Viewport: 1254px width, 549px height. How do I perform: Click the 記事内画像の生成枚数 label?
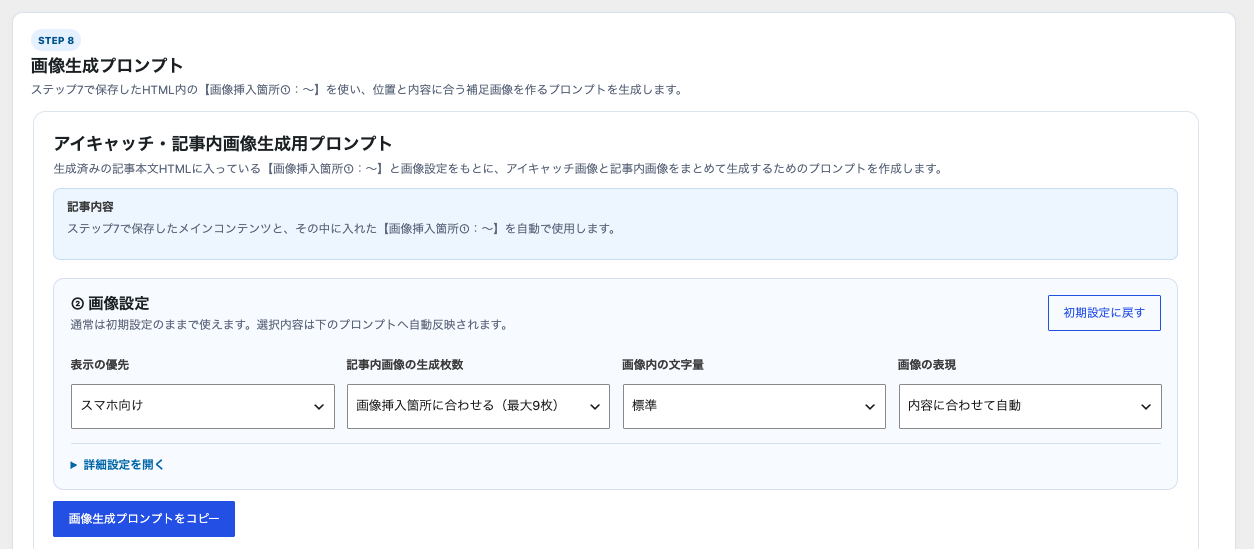click(405, 365)
